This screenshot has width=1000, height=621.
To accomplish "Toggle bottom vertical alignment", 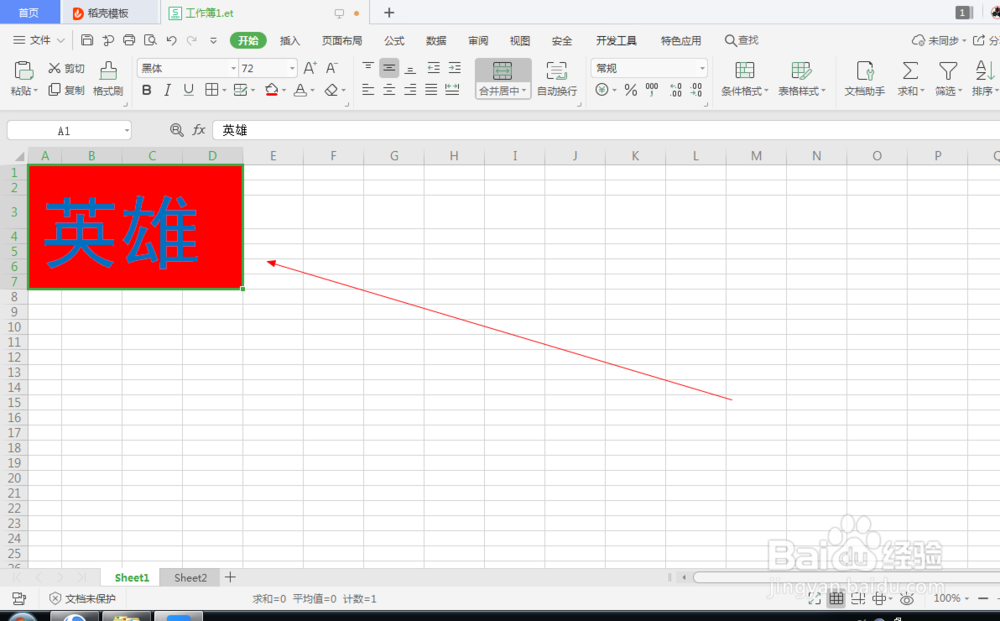I will [x=410, y=68].
